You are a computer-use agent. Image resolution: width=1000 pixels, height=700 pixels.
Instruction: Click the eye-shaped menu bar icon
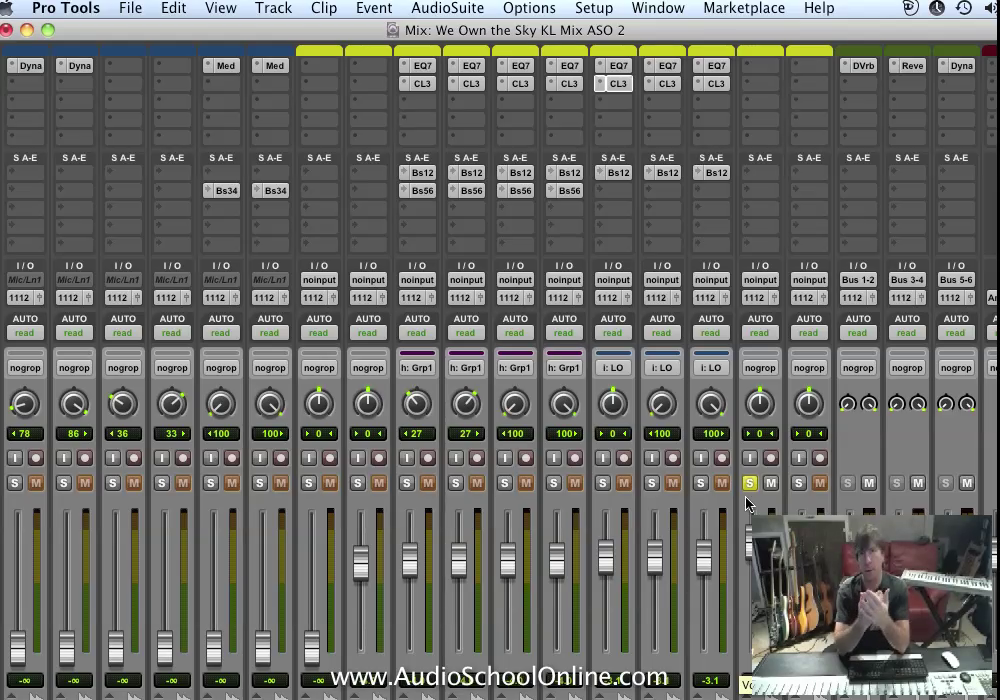point(911,8)
